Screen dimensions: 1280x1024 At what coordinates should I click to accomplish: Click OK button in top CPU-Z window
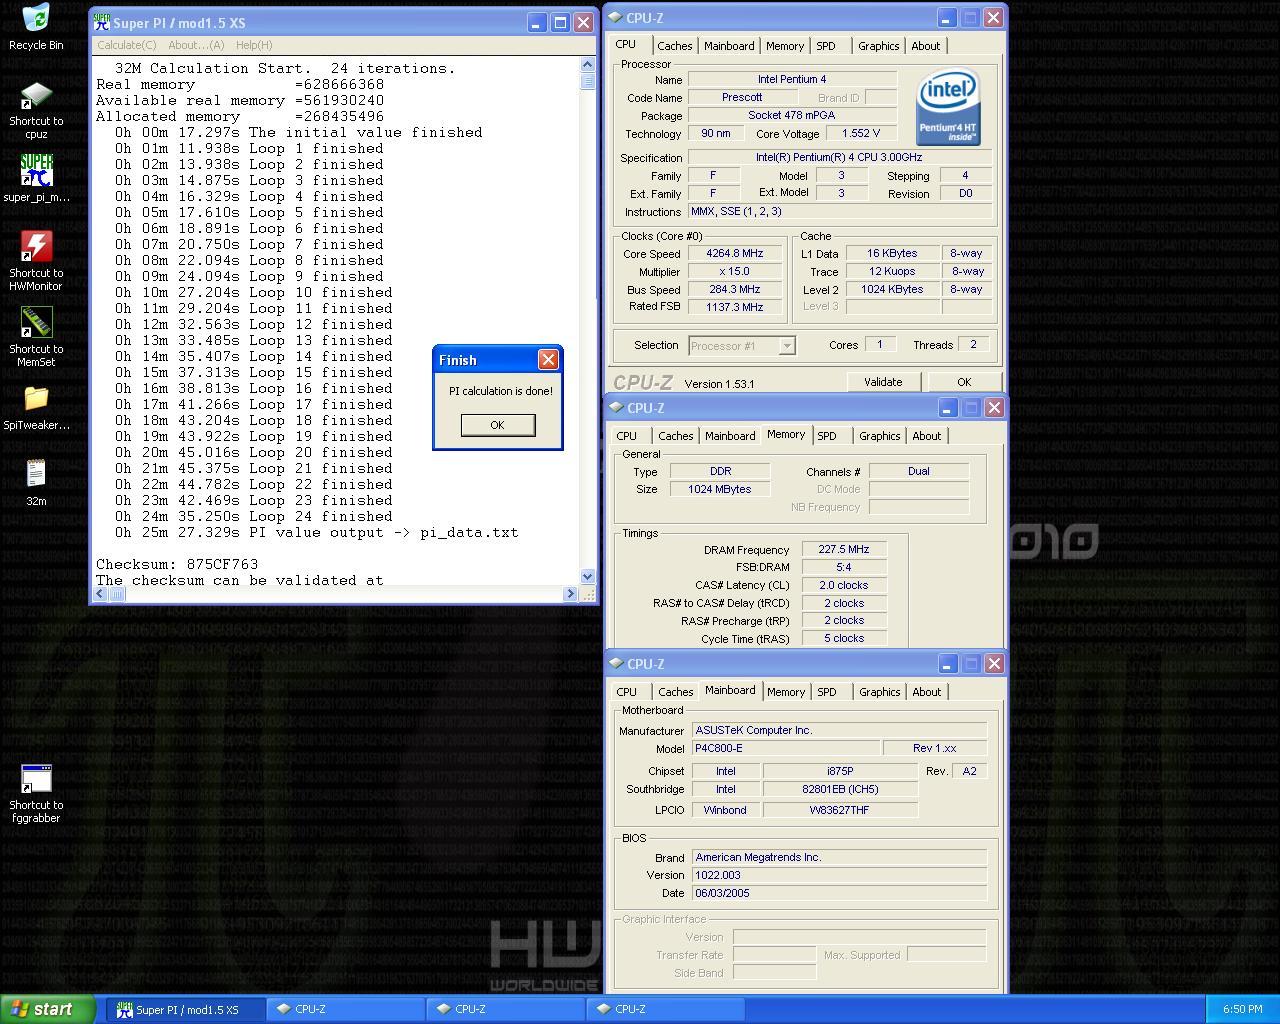tap(964, 382)
